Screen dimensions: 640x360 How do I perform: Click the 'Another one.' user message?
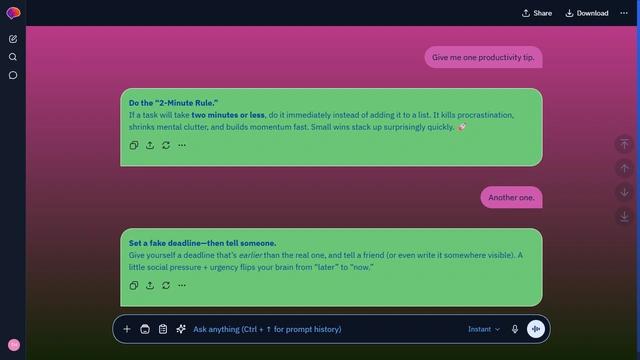pos(511,198)
